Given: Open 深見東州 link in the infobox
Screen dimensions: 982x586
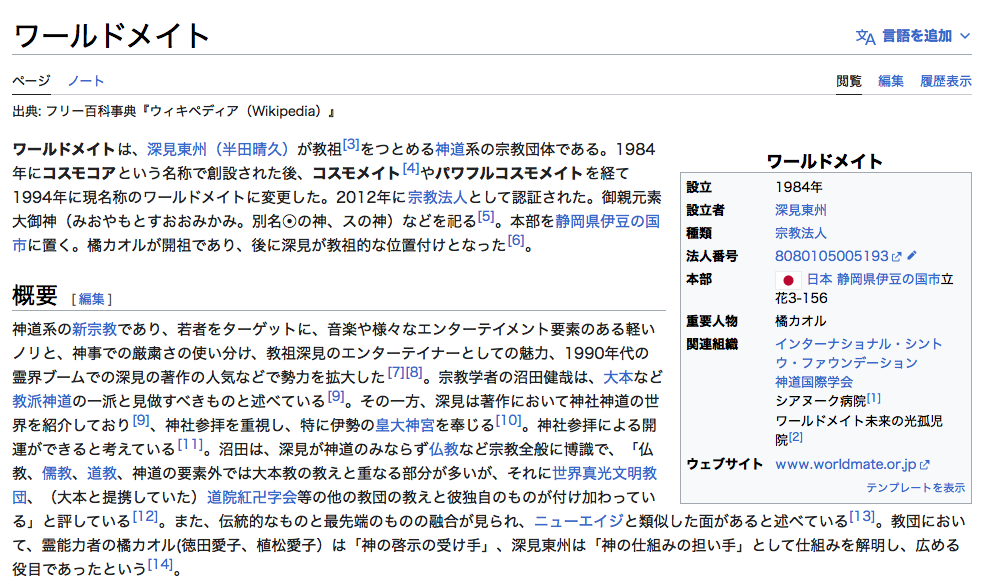Looking at the screenshot, I should [800, 210].
